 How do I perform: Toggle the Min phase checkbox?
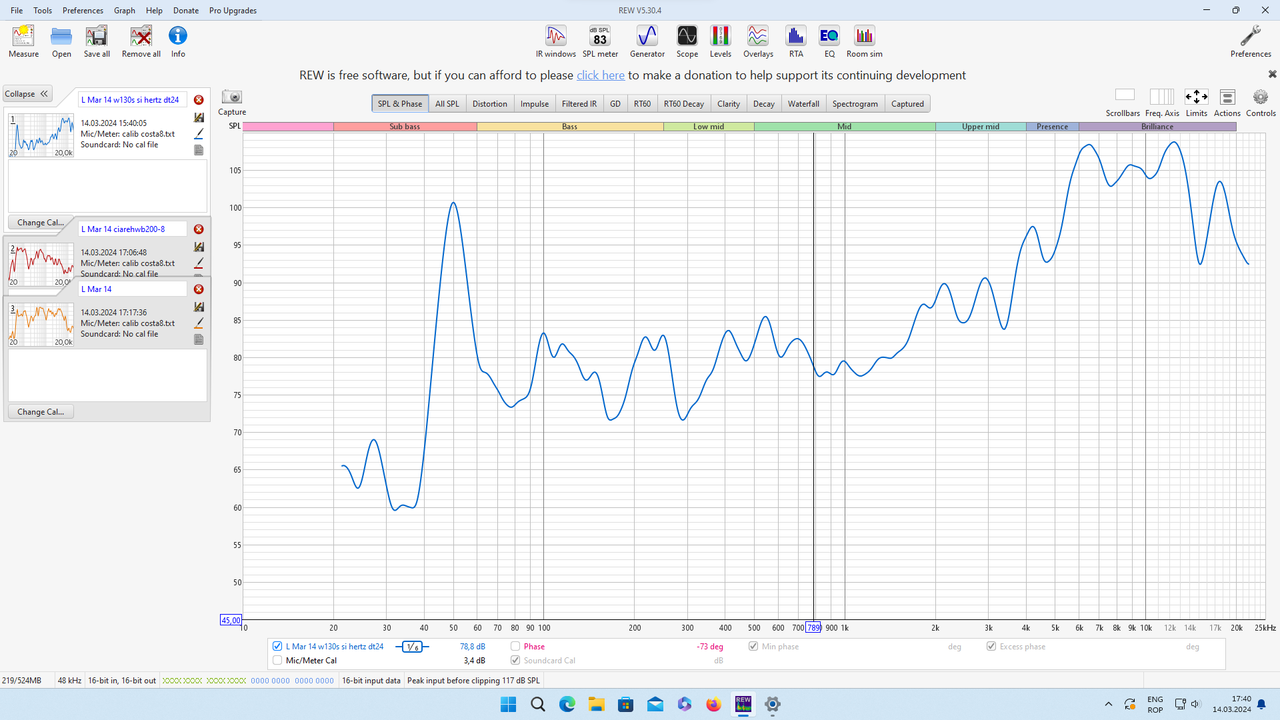[753, 647]
